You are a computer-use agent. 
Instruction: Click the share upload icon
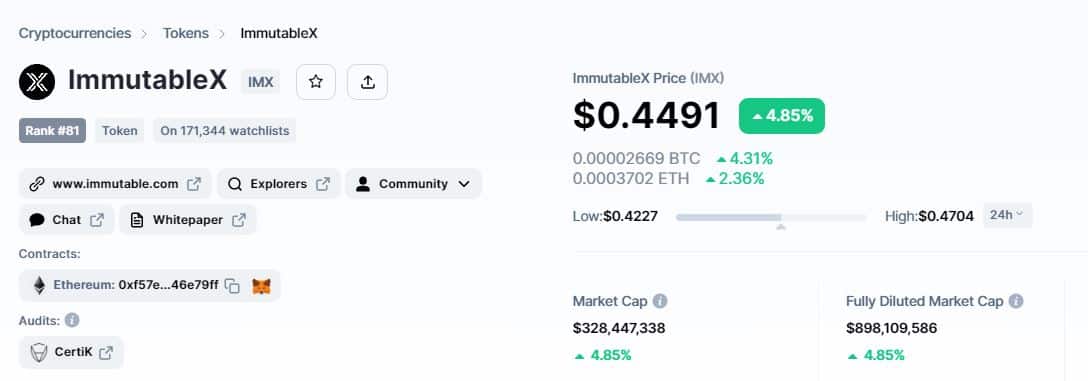click(x=368, y=82)
